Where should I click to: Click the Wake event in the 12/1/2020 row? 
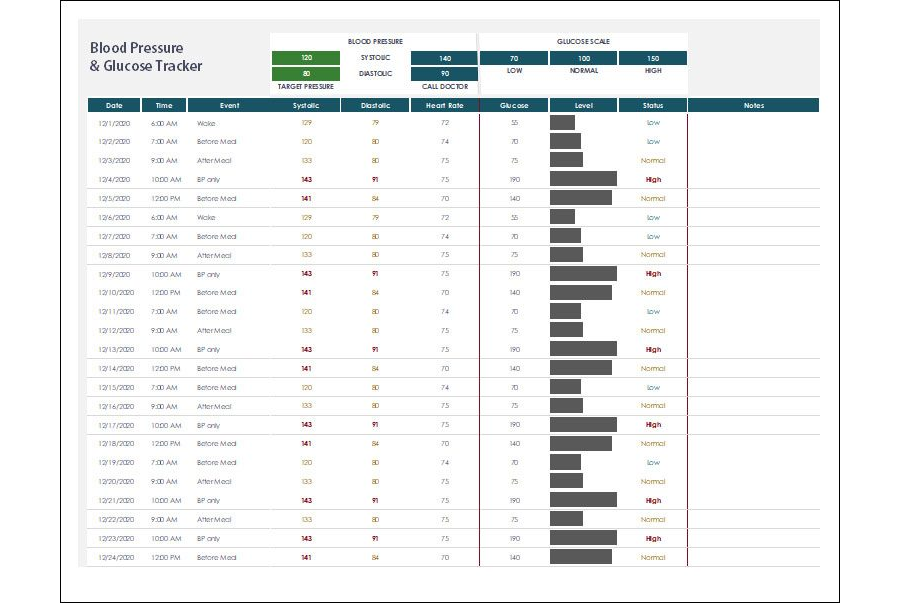pyautogui.click(x=206, y=123)
